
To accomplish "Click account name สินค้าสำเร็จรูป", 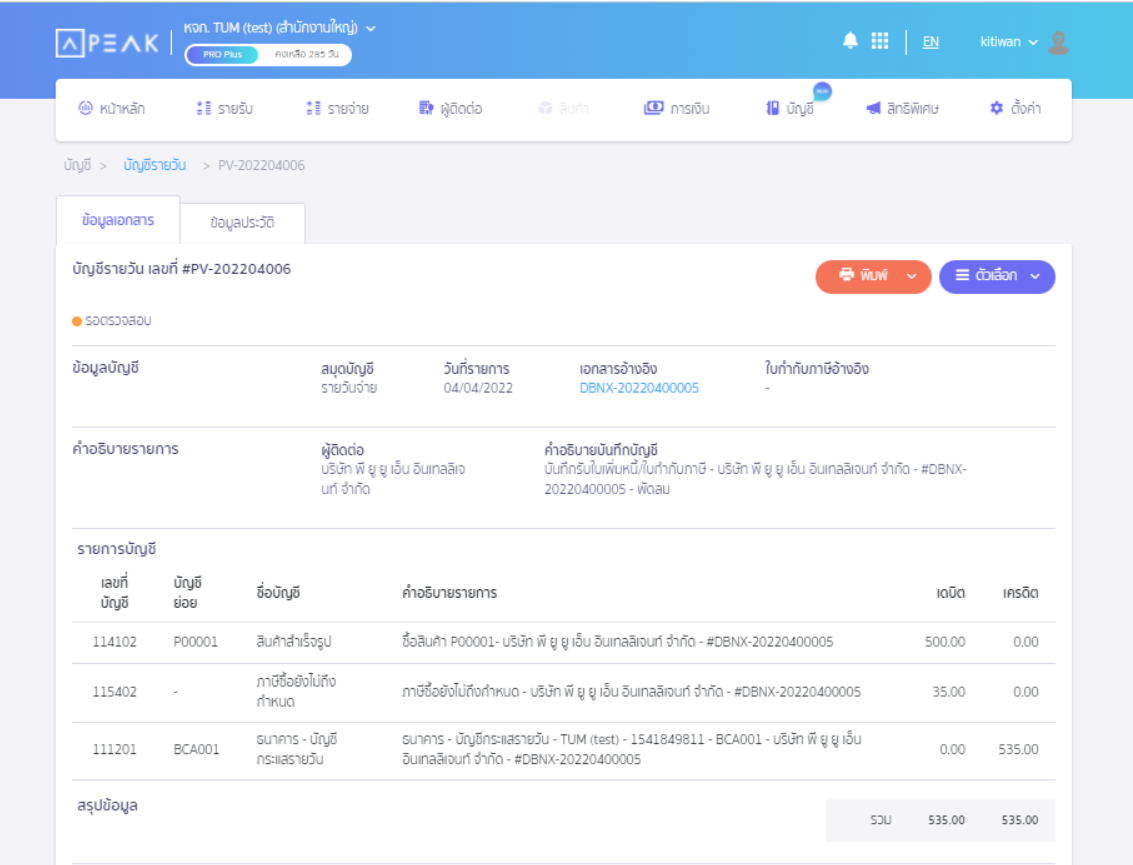I will coord(294,642).
